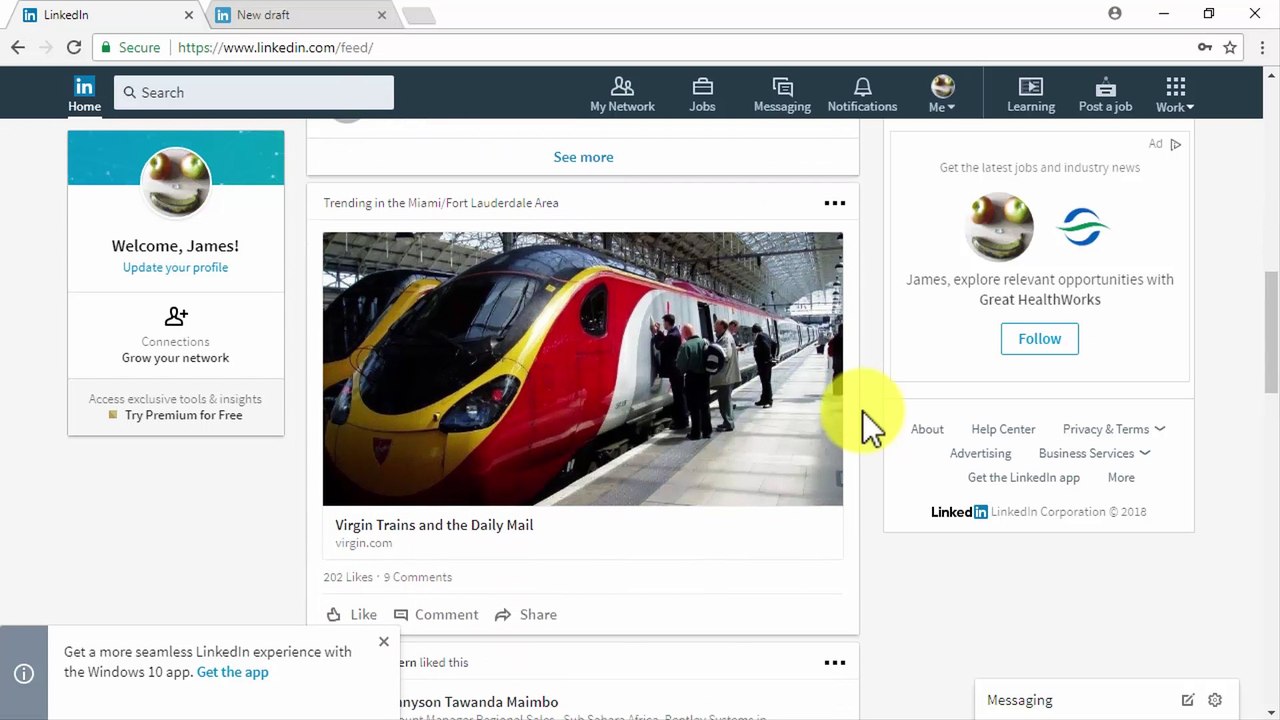
Task: Open the About footer link
Action: click(x=927, y=429)
